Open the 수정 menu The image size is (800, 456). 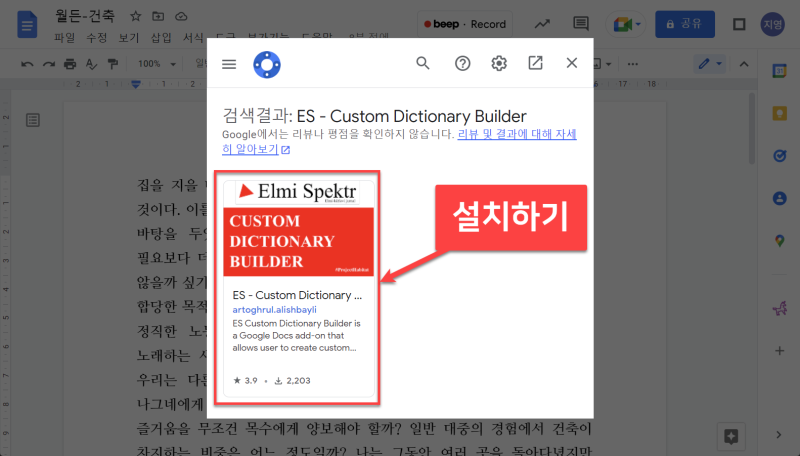[96, 38]
